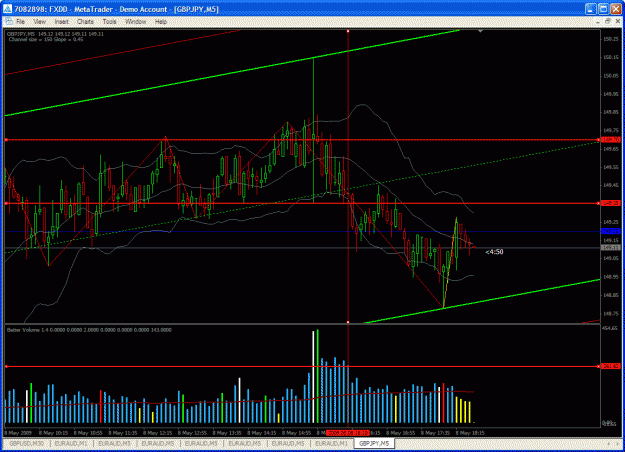Click the '<4:50' candle timer text

(x=494, y=252)
